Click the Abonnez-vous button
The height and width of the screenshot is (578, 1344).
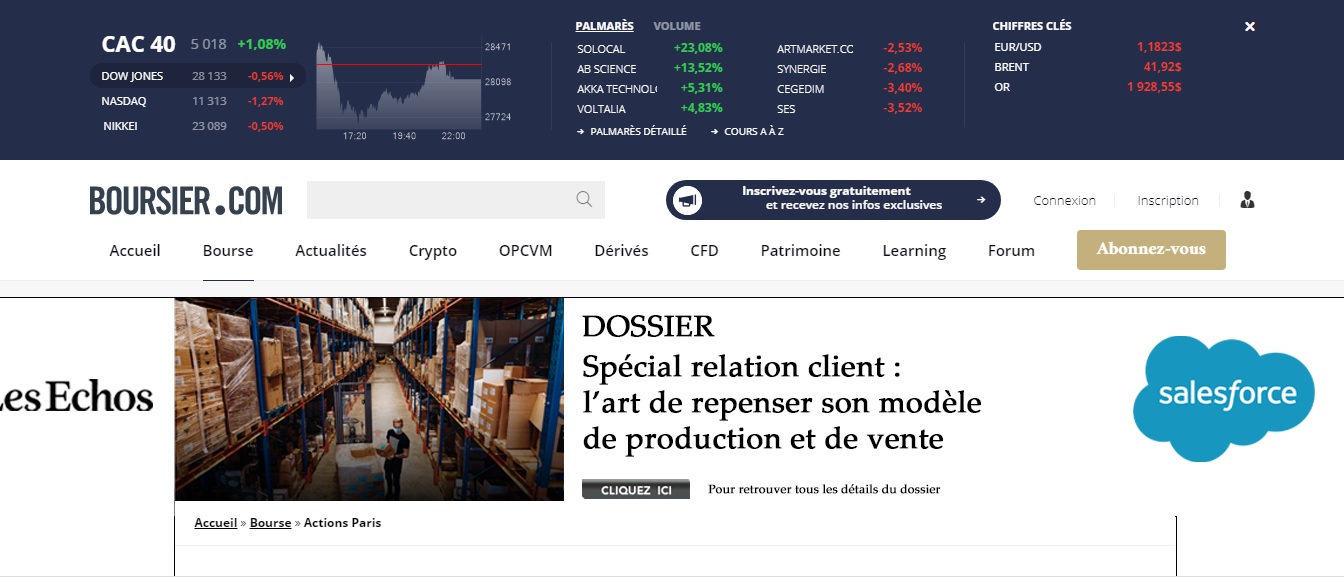pyautogui.click(x=1151, y=250)
